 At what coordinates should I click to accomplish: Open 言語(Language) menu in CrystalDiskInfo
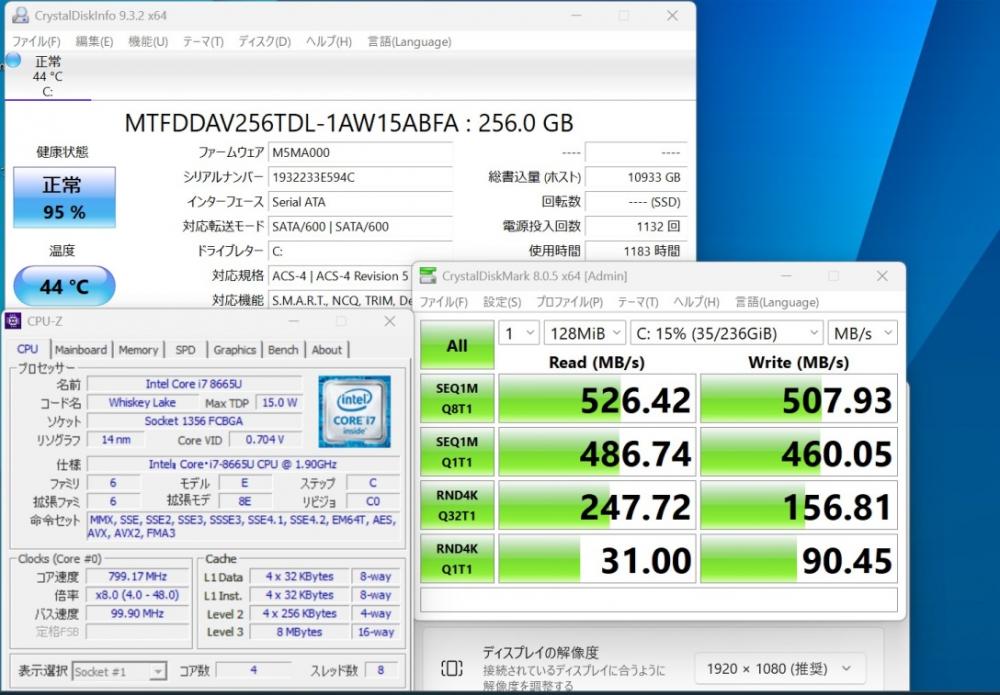click(x=409, y=41)
